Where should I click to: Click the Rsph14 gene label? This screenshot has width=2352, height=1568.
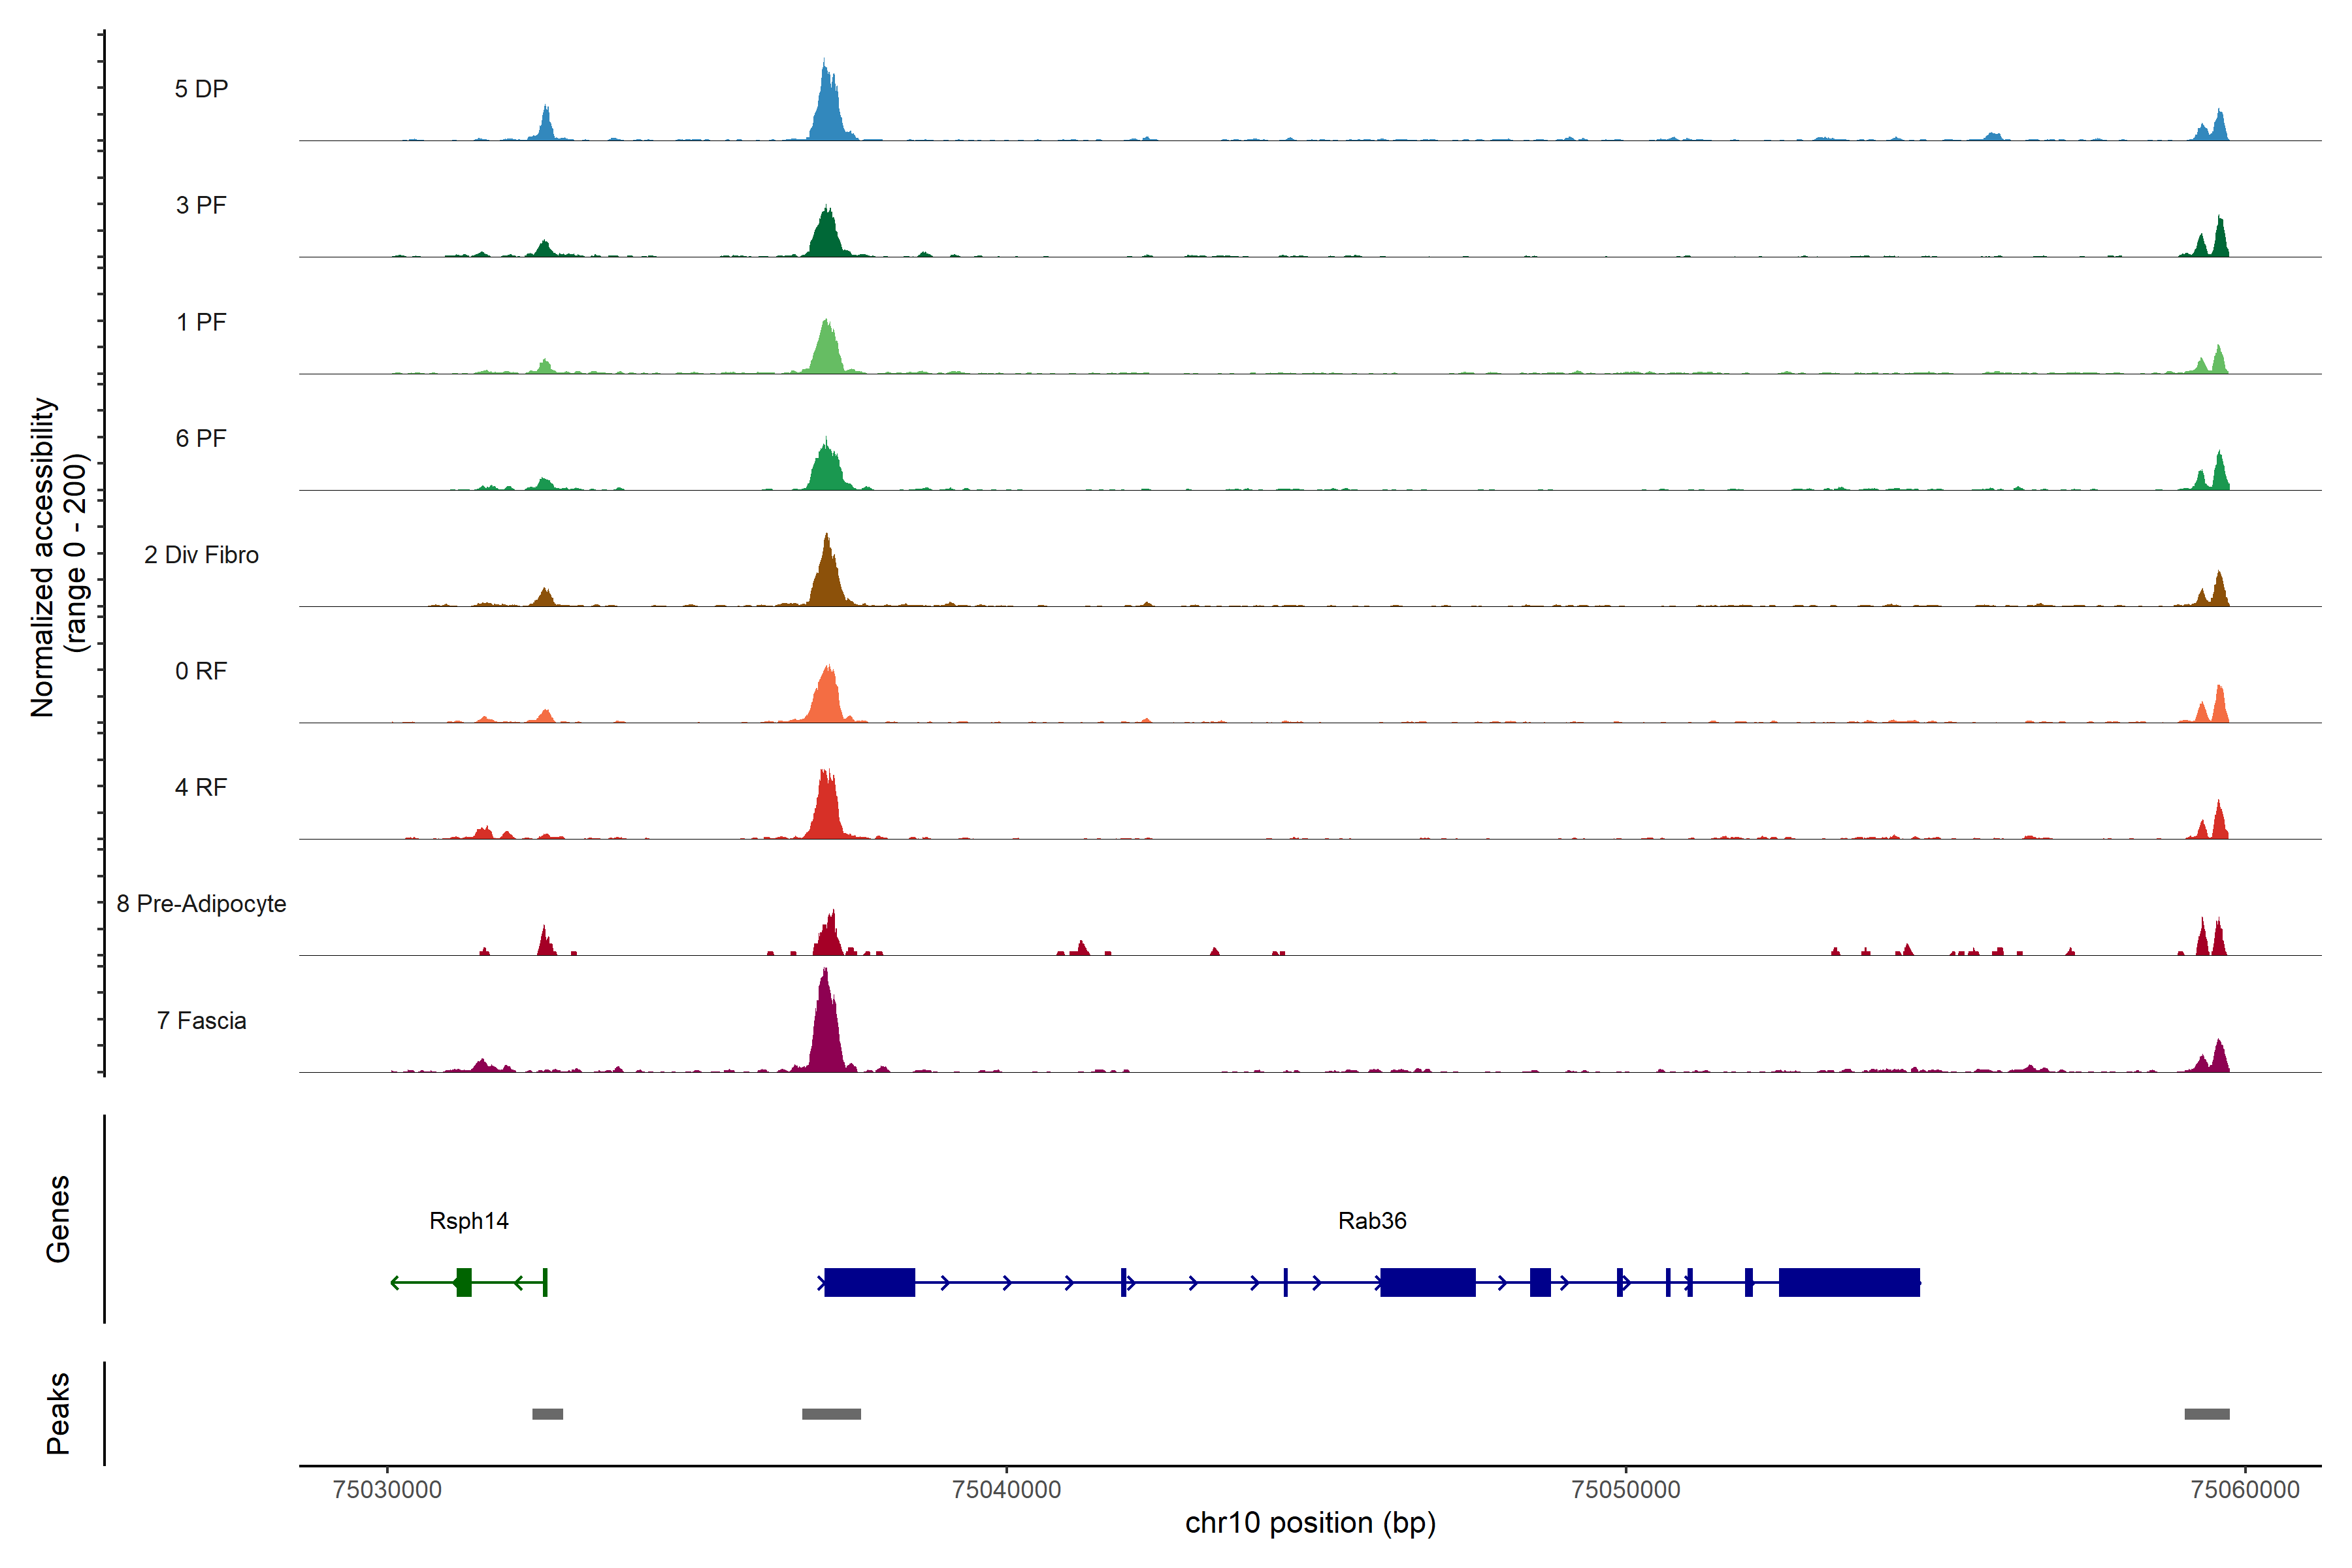468,1220
